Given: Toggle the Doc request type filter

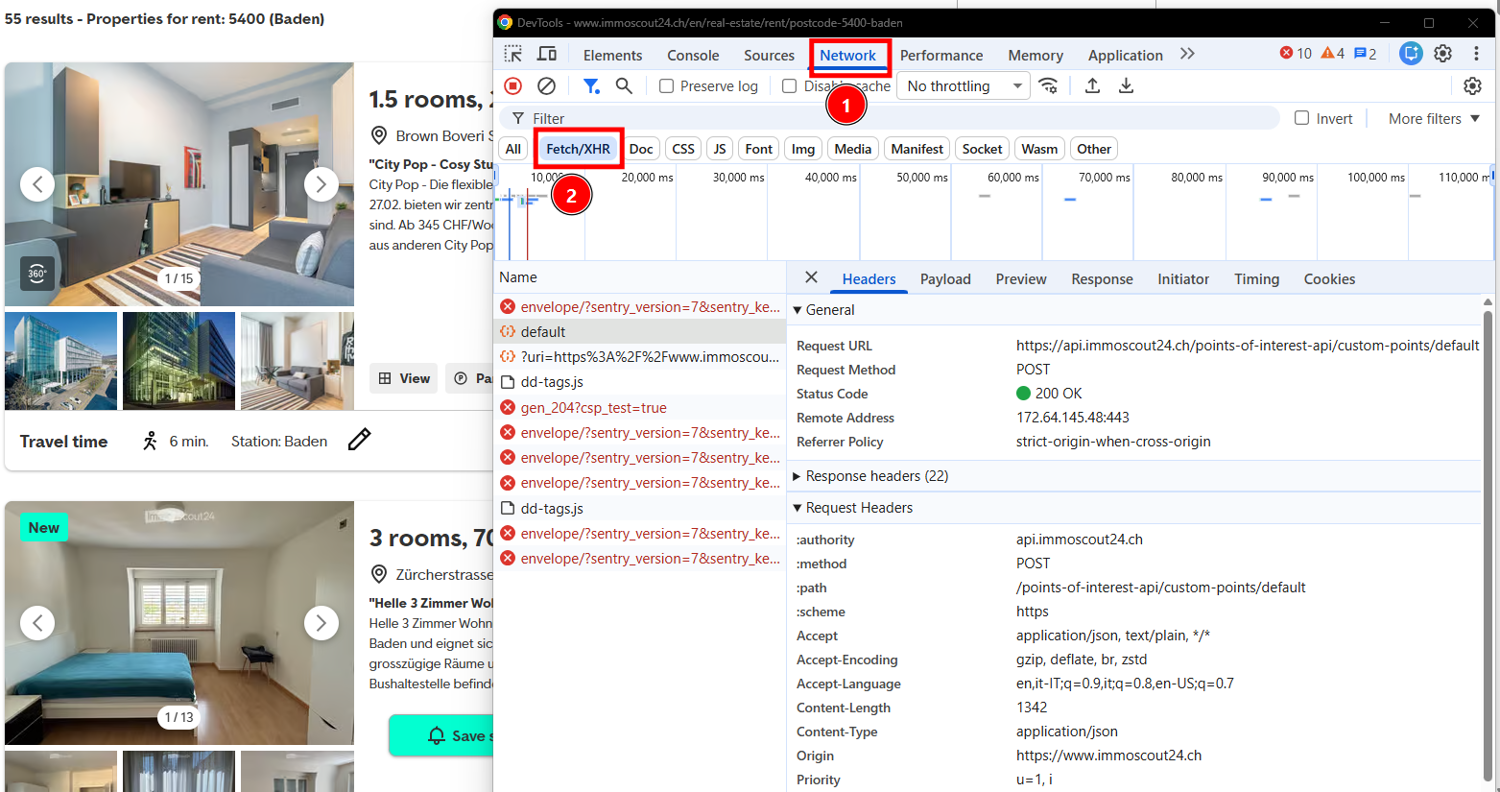Looking at the screenshot, I should 641,149.
